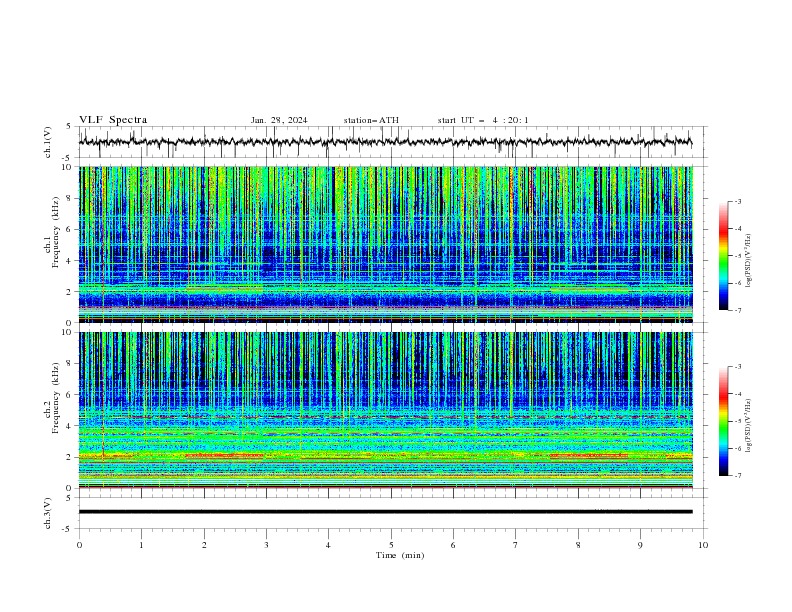This screenshot has height=612, width=792.
Task: Click time axis tick label "9"
Action: 640,545
